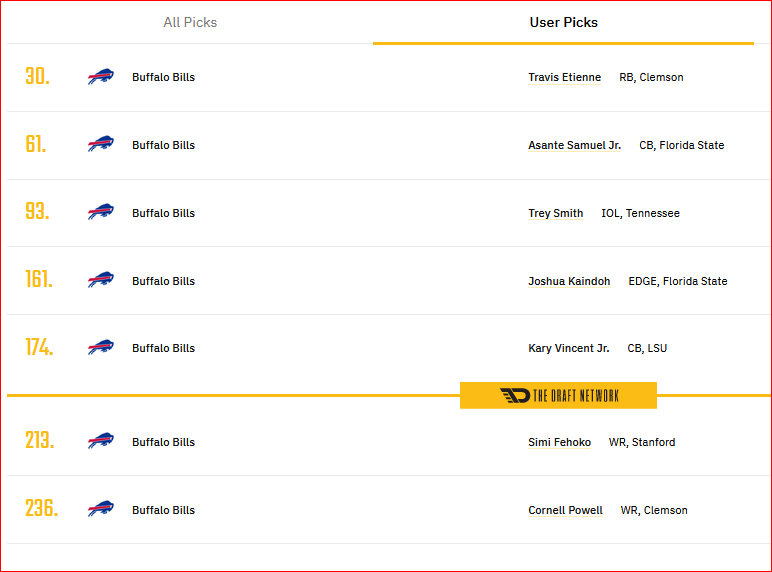The width and height of the screenshot is (772, 572).
Task: Click Buffalo Bills text on pick 61 row
Action: click(163, 145)
